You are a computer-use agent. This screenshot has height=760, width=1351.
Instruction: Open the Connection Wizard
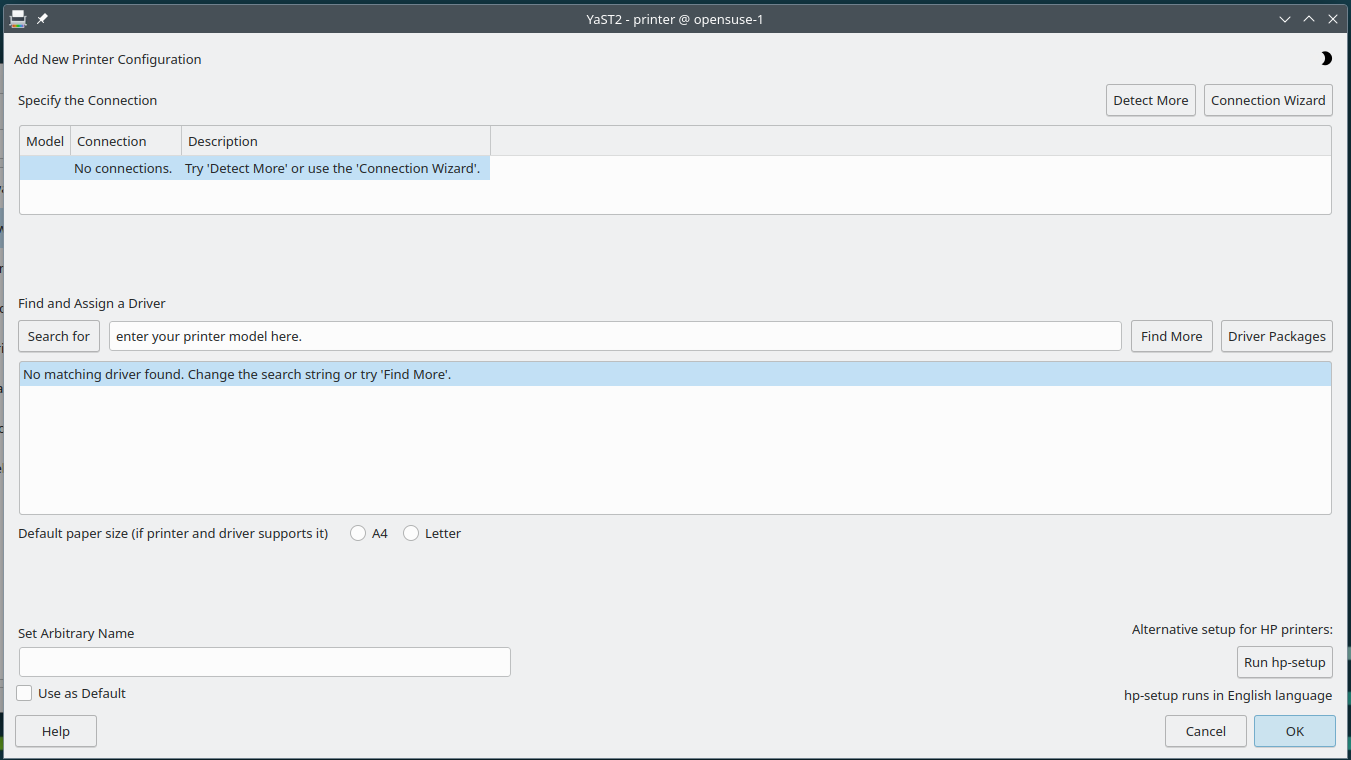1267,100
